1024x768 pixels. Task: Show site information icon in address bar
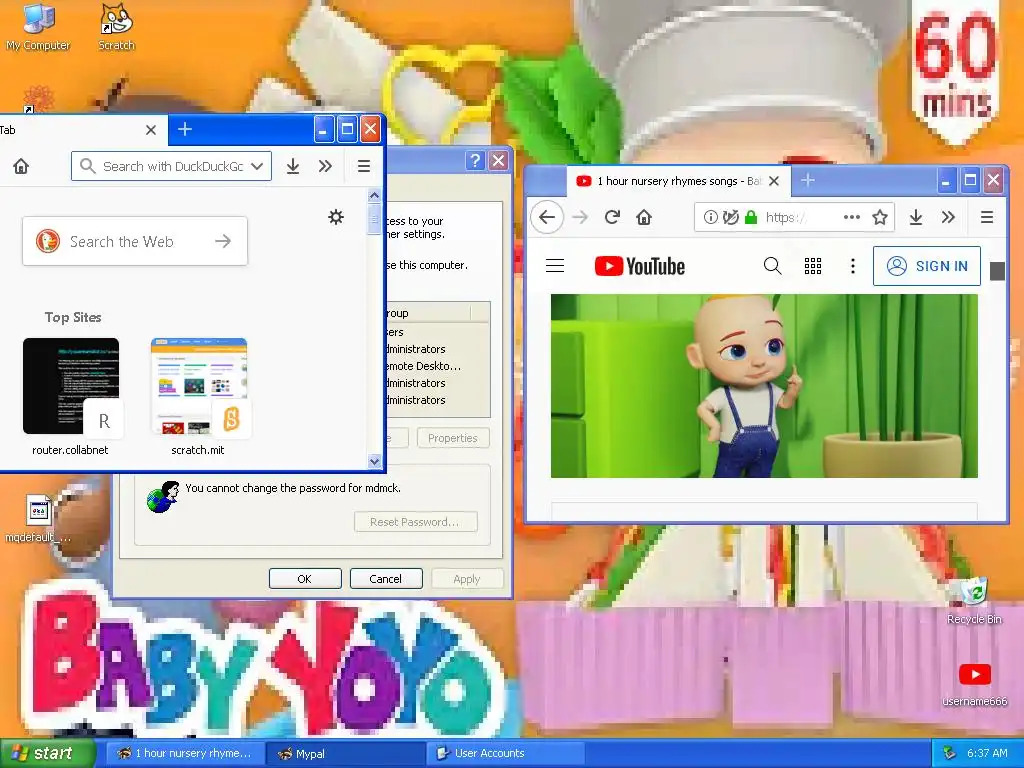(x=711, y=217)
